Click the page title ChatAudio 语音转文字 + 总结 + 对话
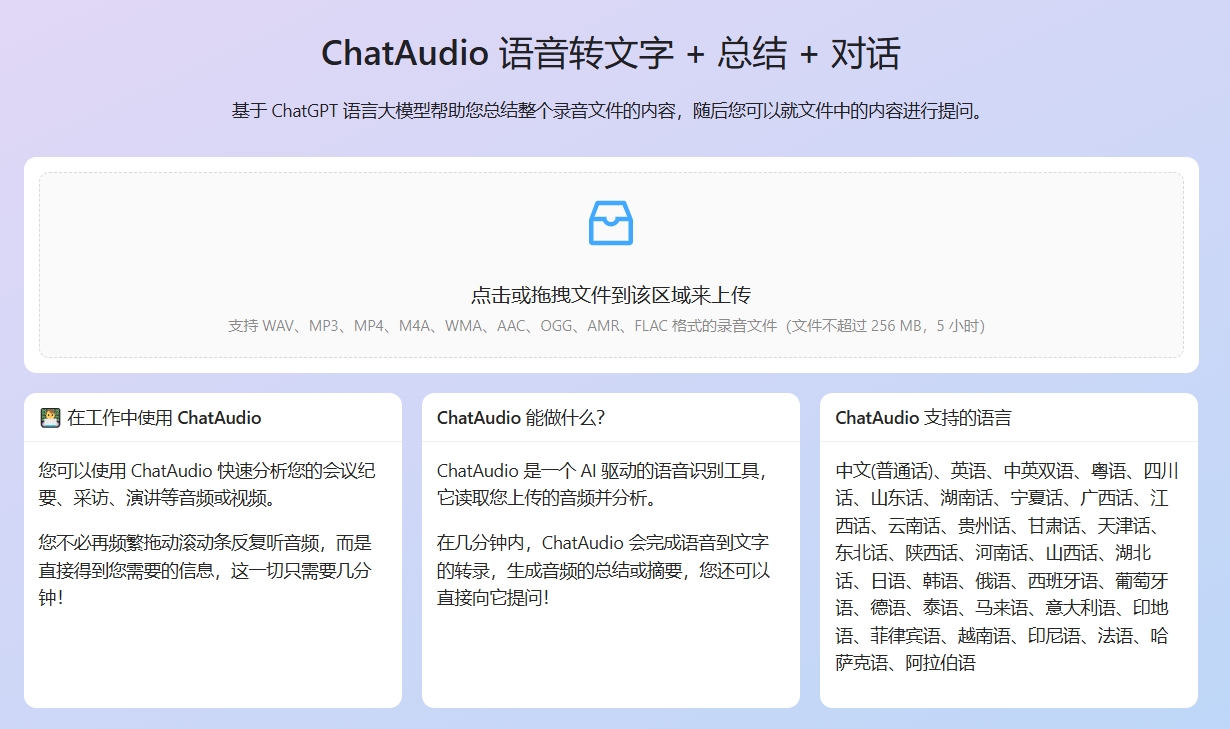Image resolution: width=1230 pixels, height=729 pixels. click(x=611, y=53)
